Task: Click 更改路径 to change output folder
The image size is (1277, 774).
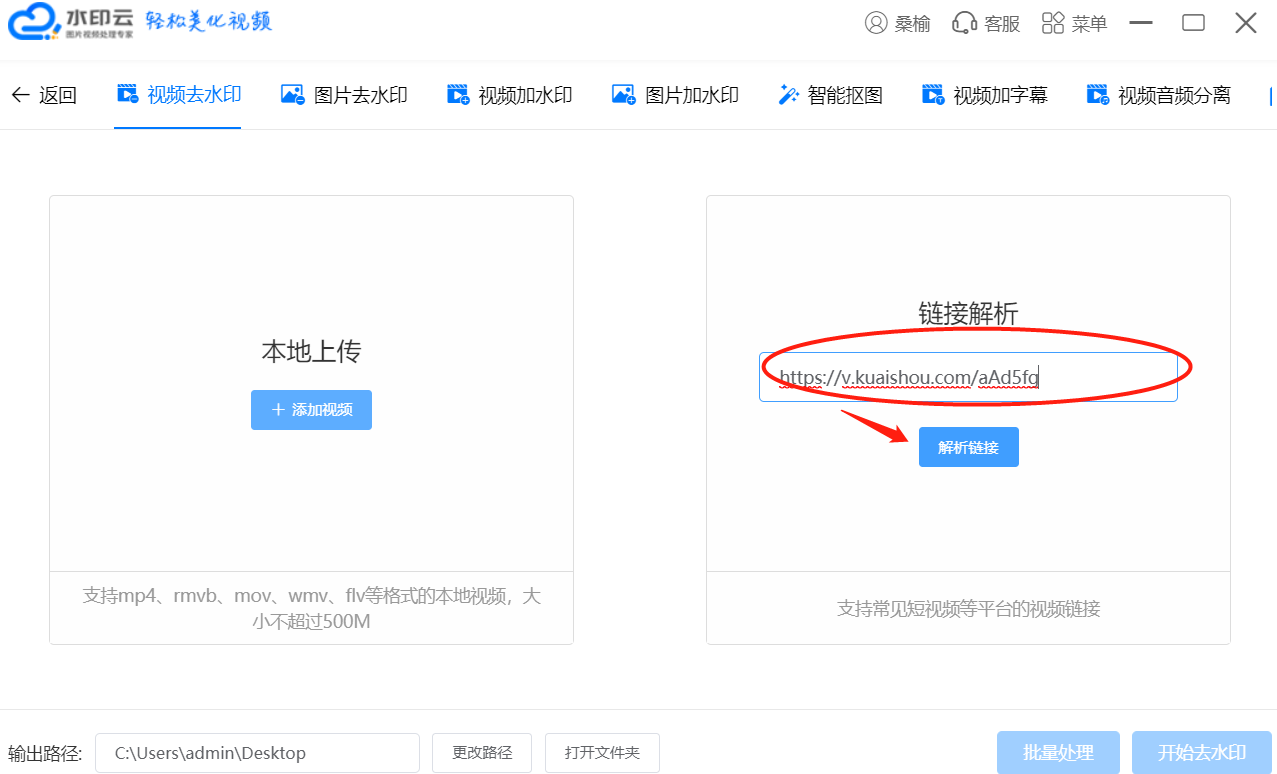Action: [x=482, y=753]
